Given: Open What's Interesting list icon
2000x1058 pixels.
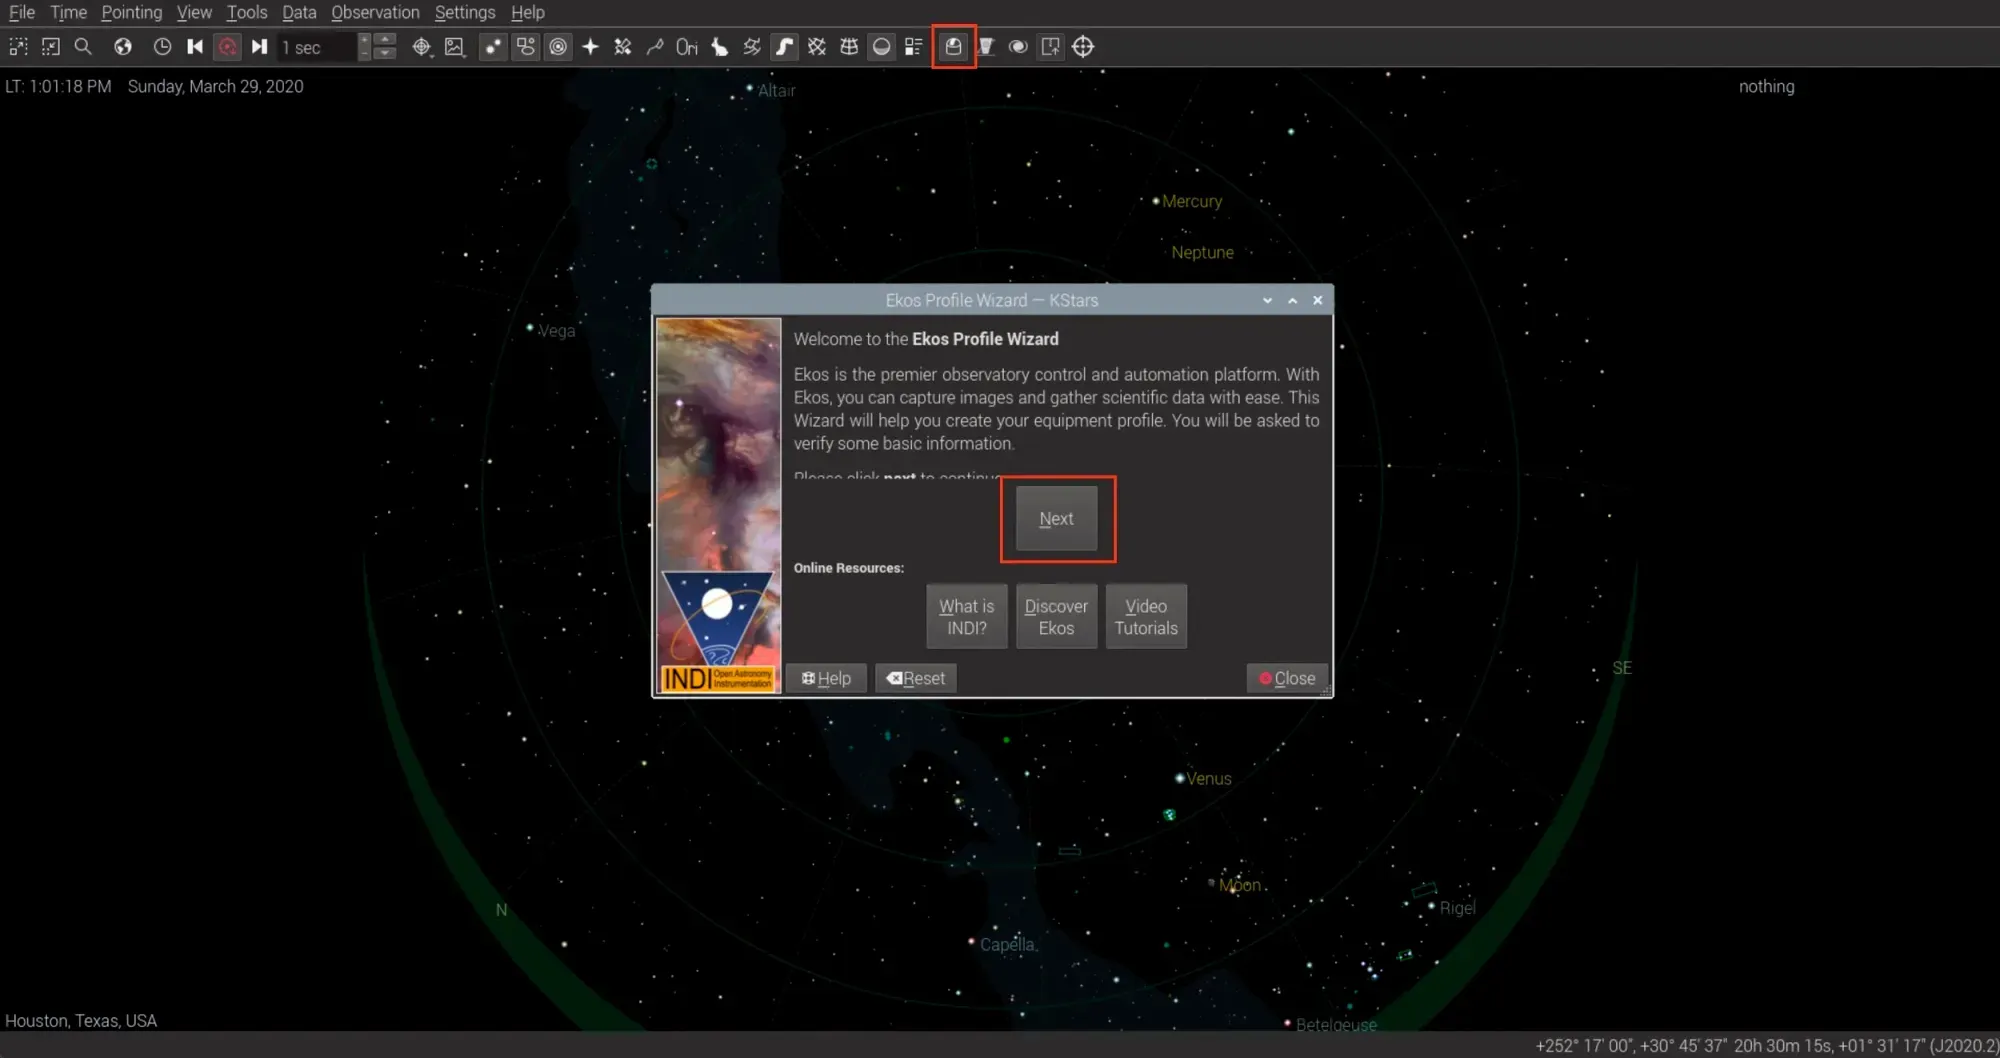Looking at the screenshot, I should pos(914,47).
